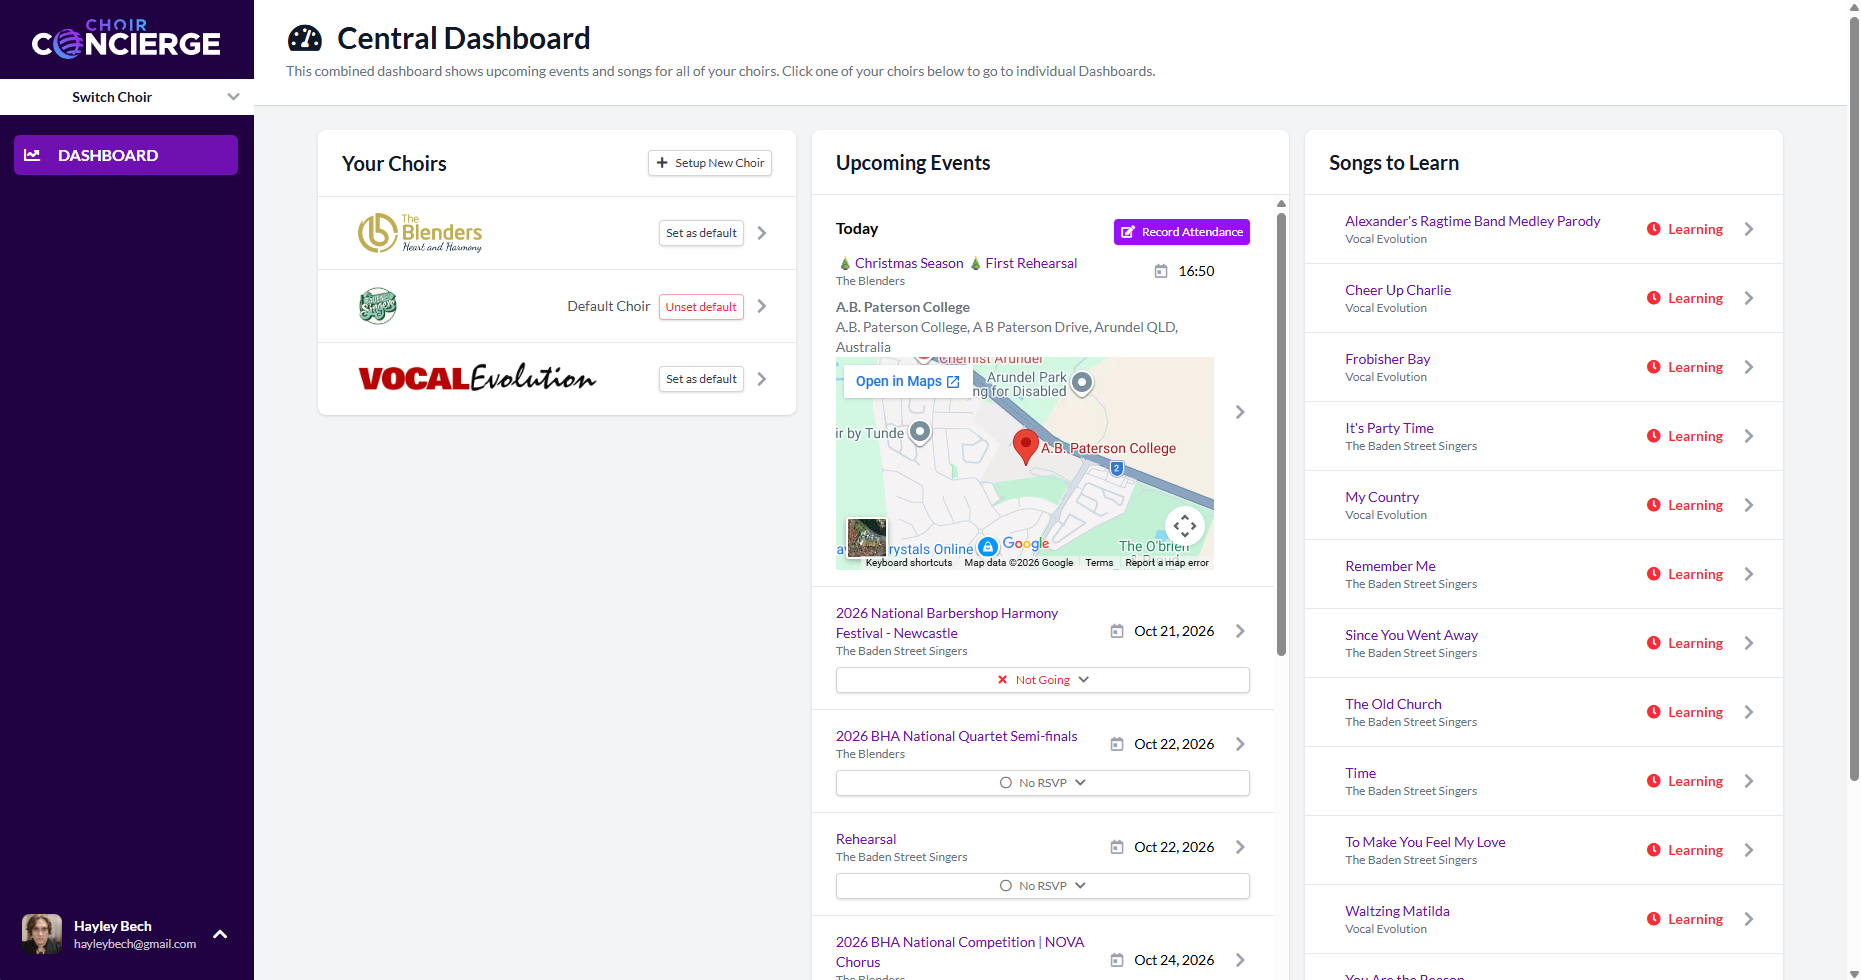Set The Blenders as default choir
The height and width of the screenshot is (980, 1861).
point(701,233)
